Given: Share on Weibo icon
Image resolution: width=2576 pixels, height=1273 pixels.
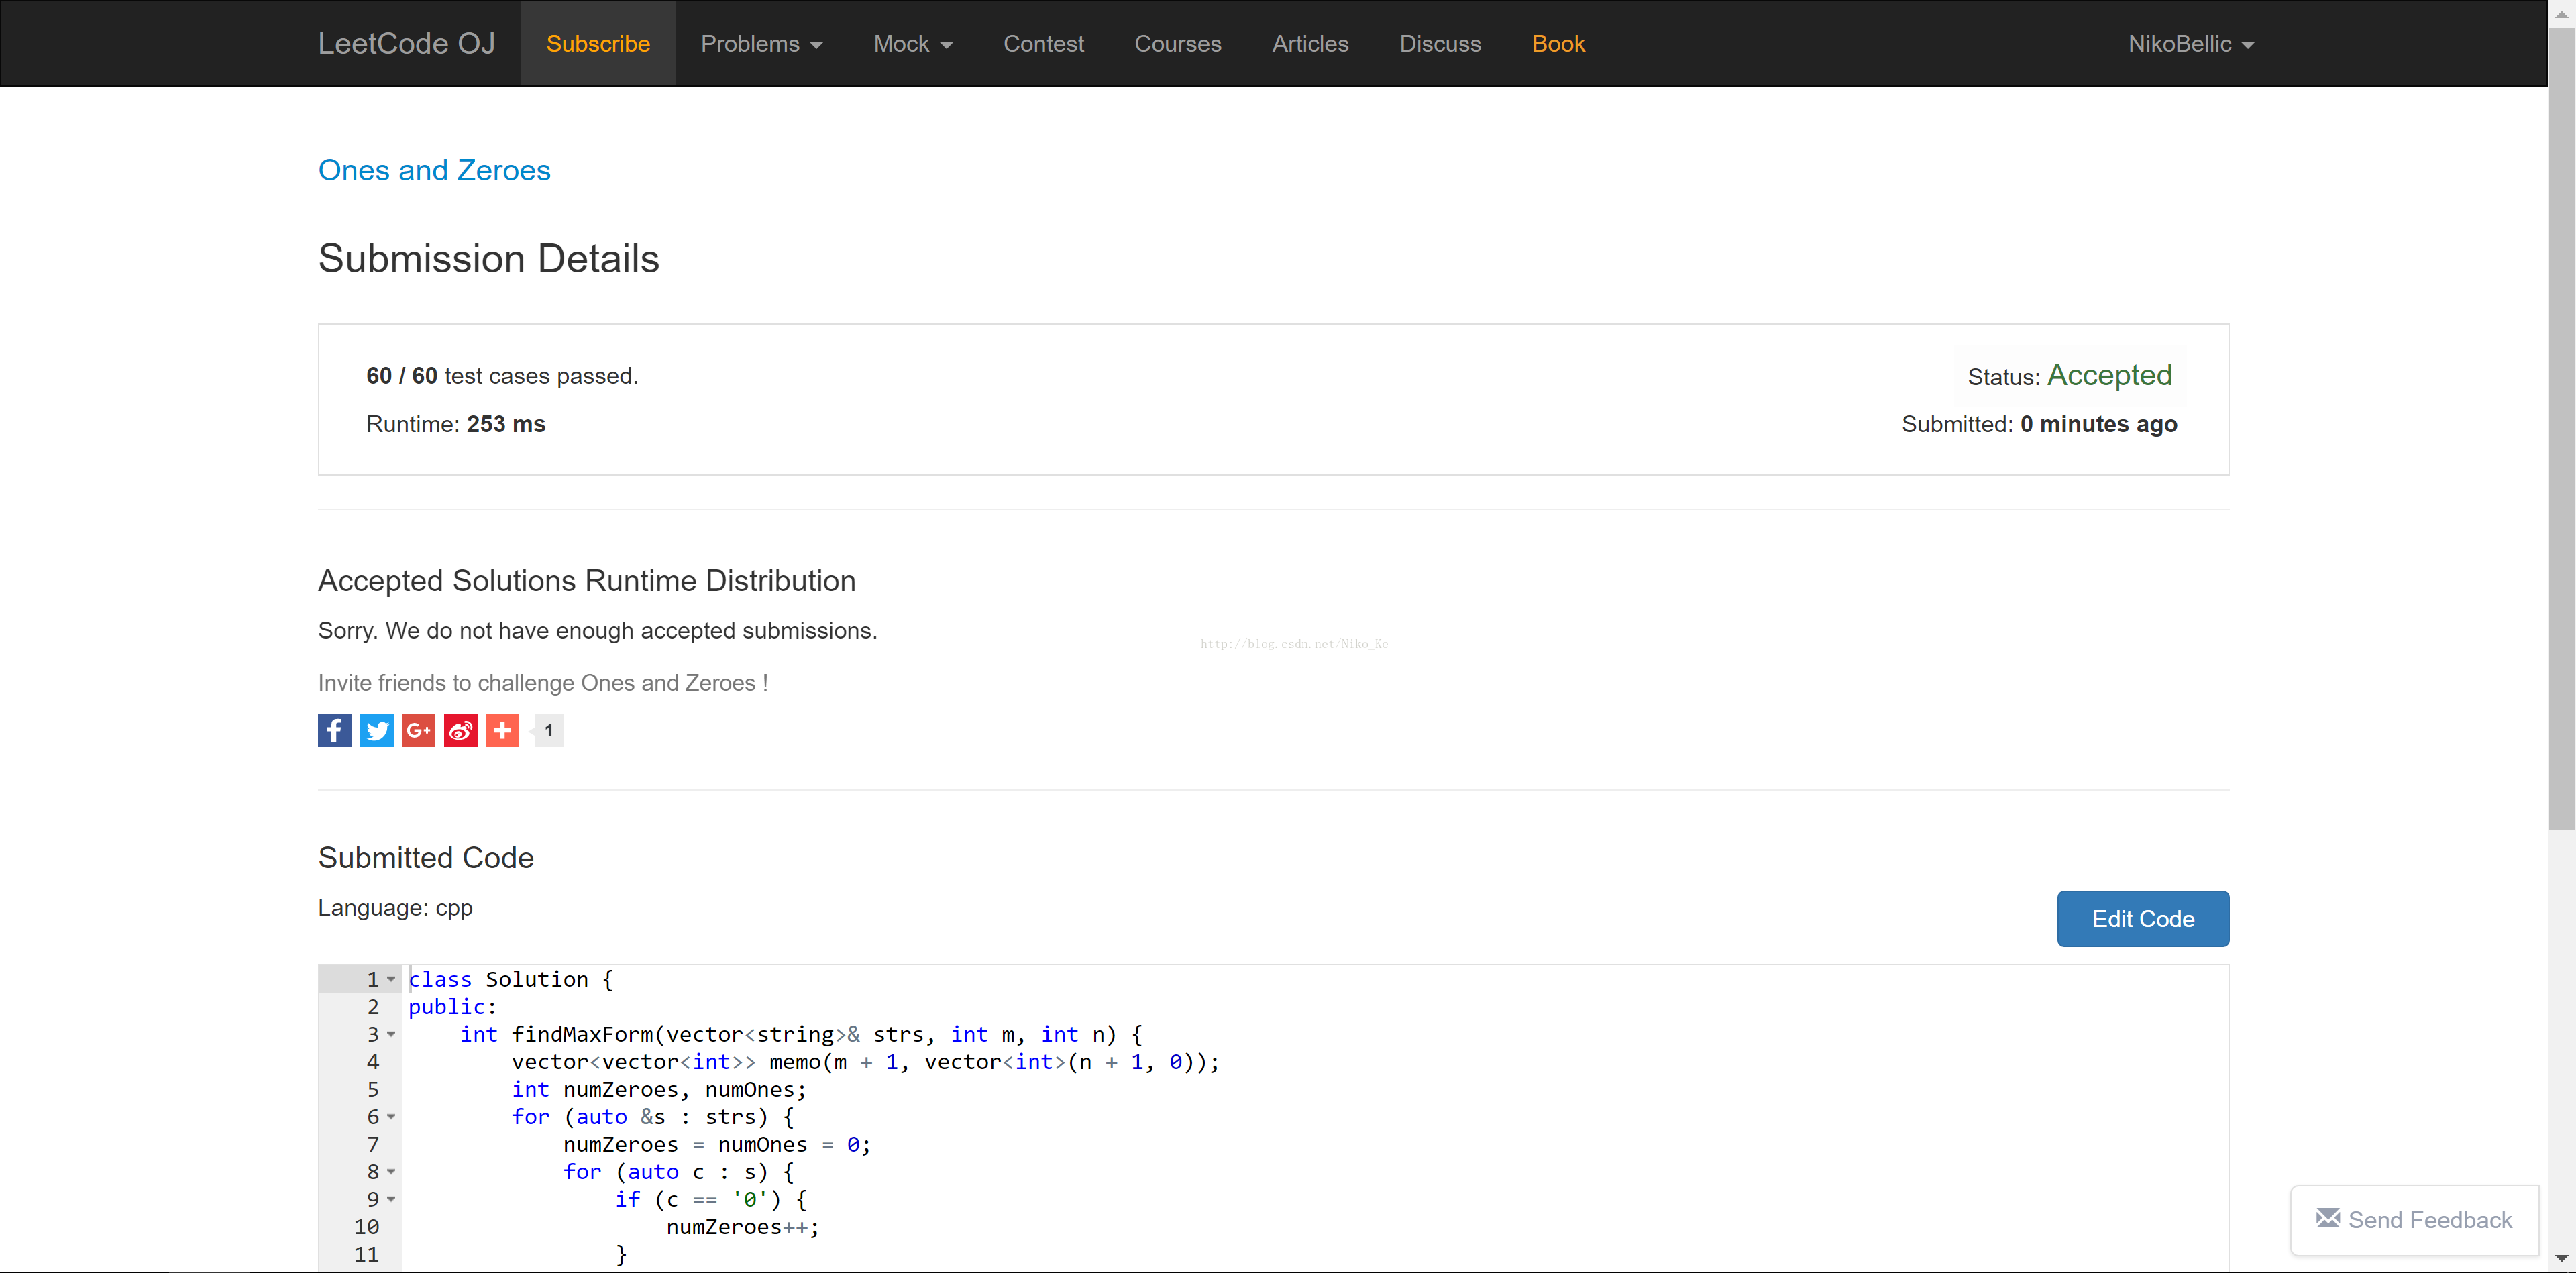Looking at the screenshot, I should click(460, 730).
